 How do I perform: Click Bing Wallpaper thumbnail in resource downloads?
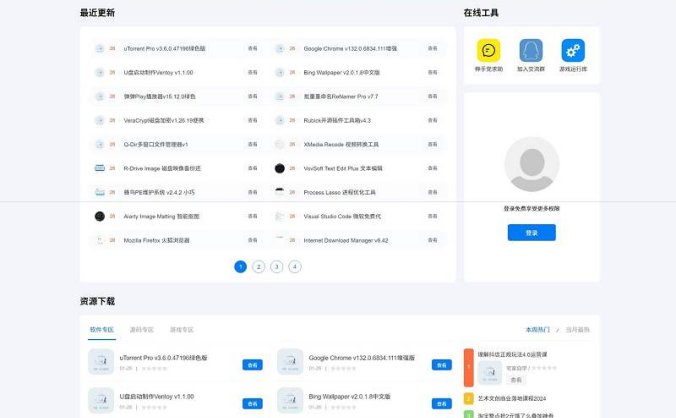pos(290,400)
